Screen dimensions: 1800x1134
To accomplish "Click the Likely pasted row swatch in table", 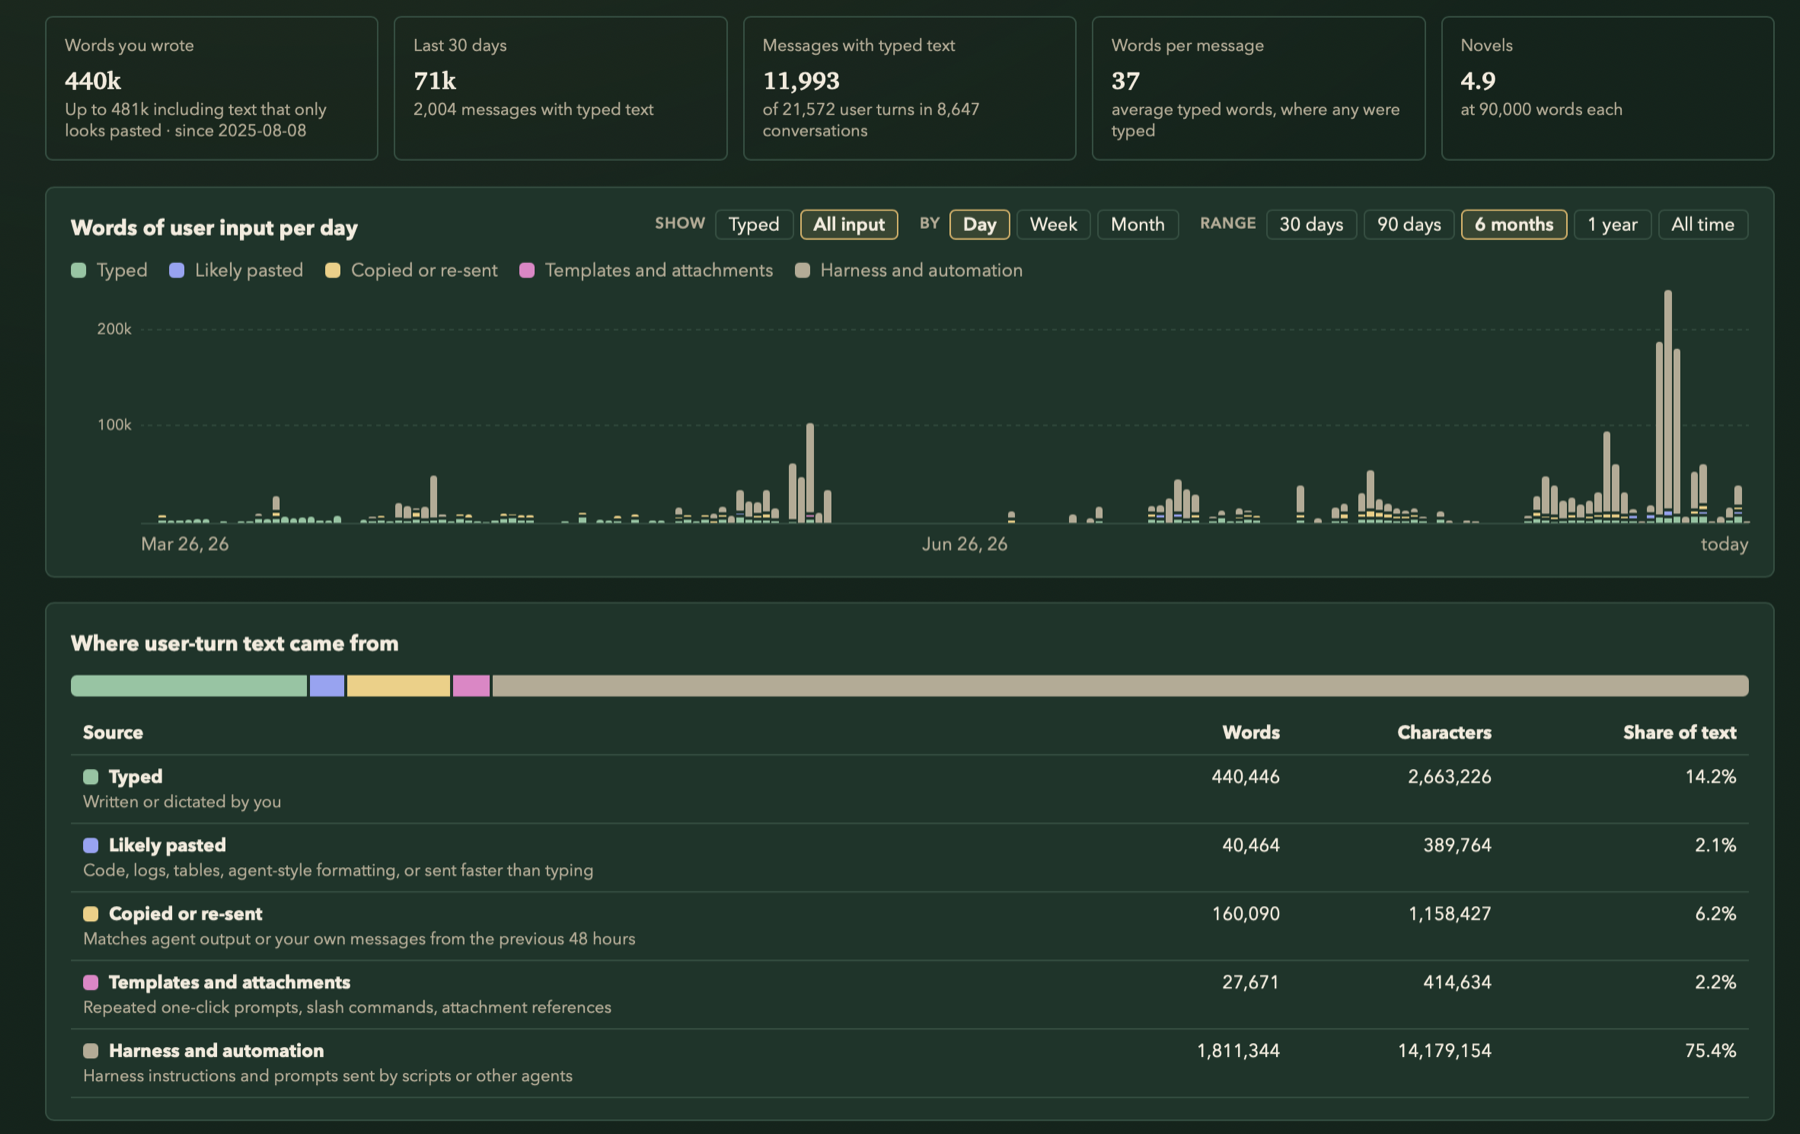I will 91,845.
